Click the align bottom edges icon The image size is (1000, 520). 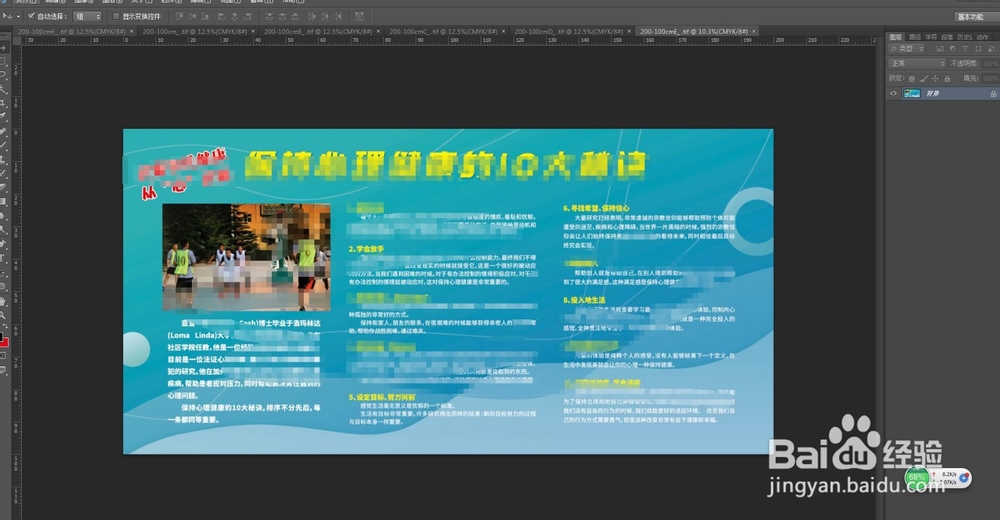[x=205, y=16]
